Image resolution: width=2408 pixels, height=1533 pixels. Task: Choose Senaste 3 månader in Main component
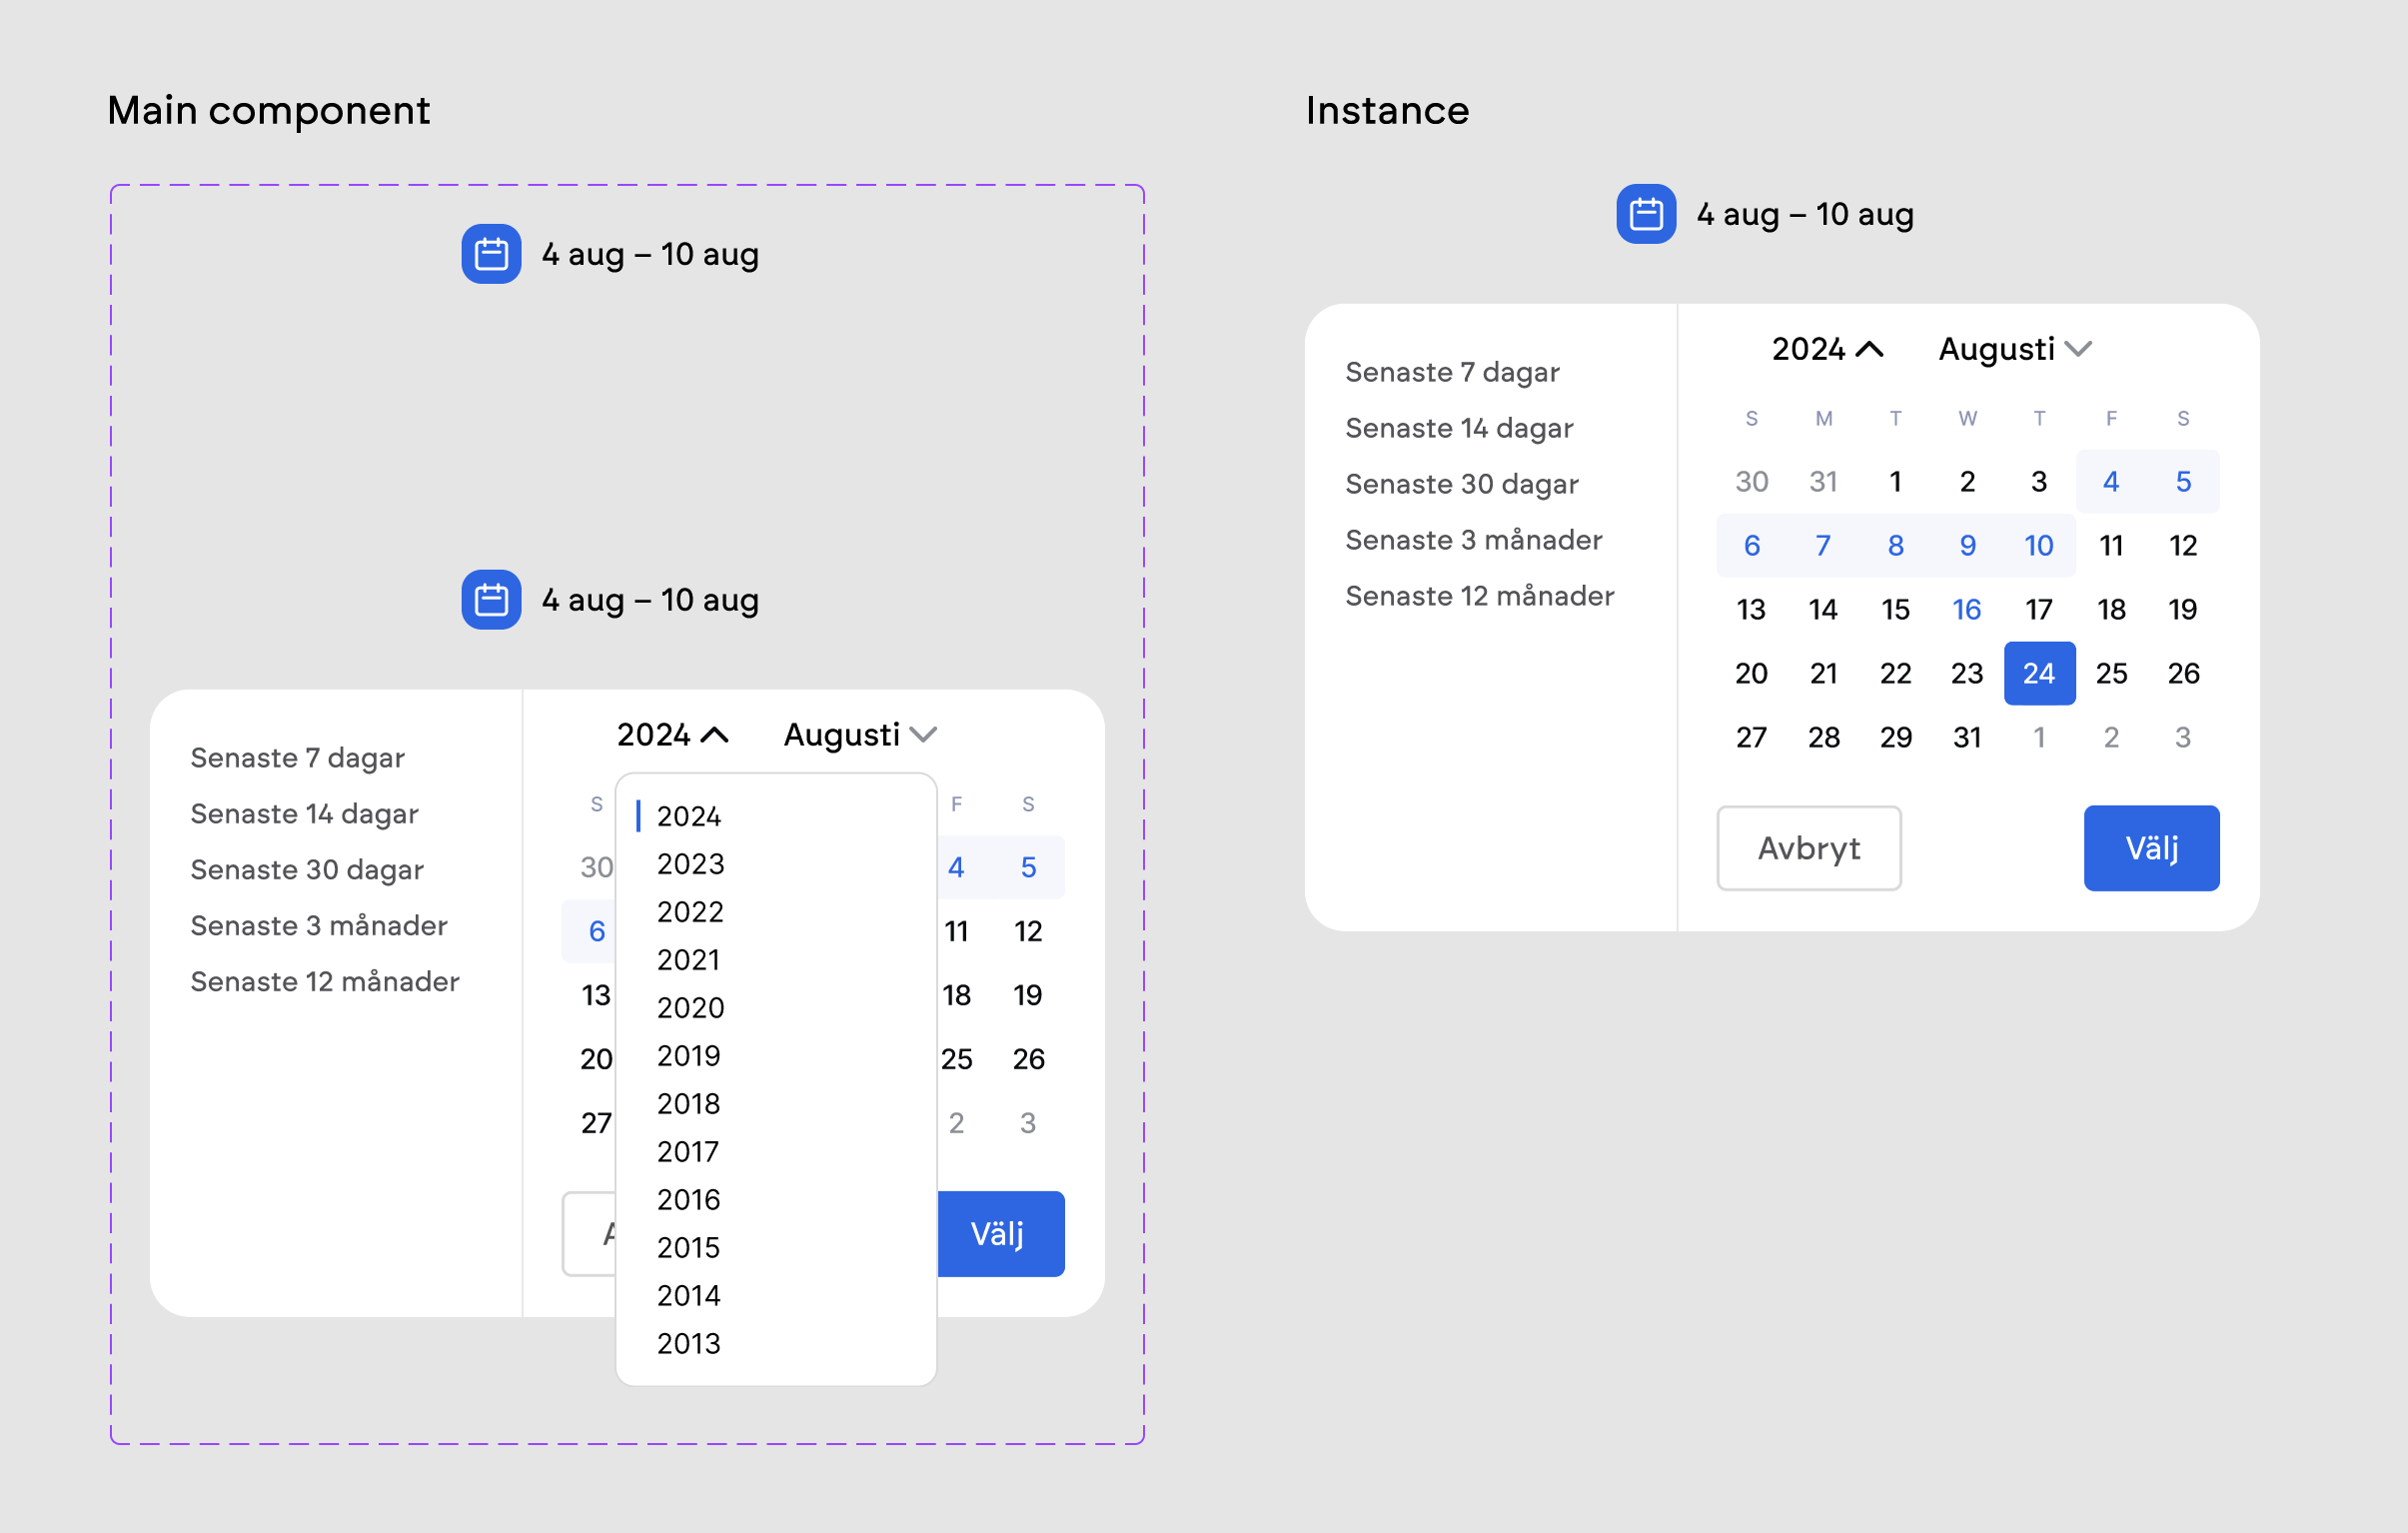pyautogui.click(x=319, y=926)
